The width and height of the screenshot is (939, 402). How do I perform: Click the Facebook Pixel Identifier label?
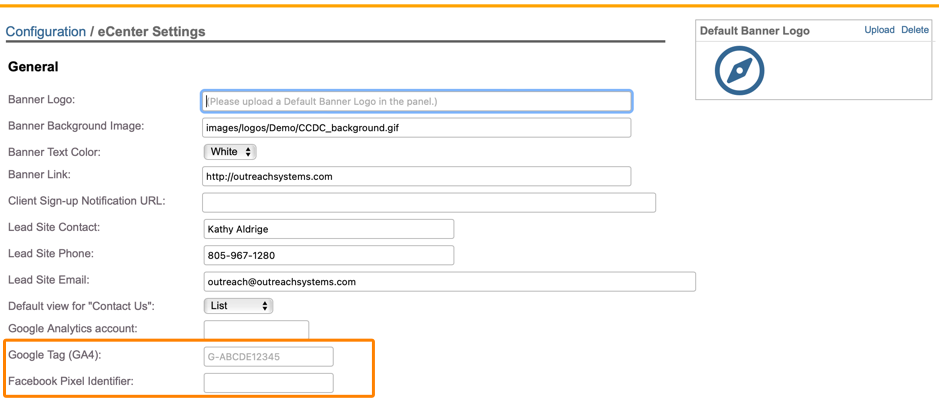[71, 381]
